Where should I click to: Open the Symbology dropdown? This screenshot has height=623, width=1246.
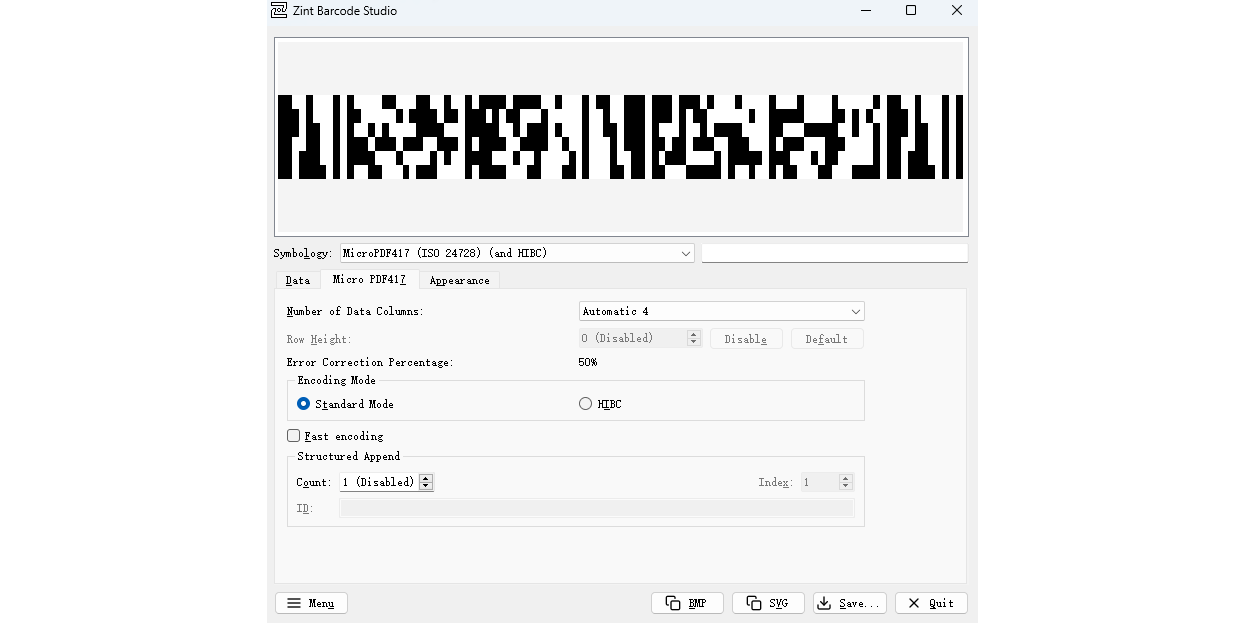click(685, 253)
